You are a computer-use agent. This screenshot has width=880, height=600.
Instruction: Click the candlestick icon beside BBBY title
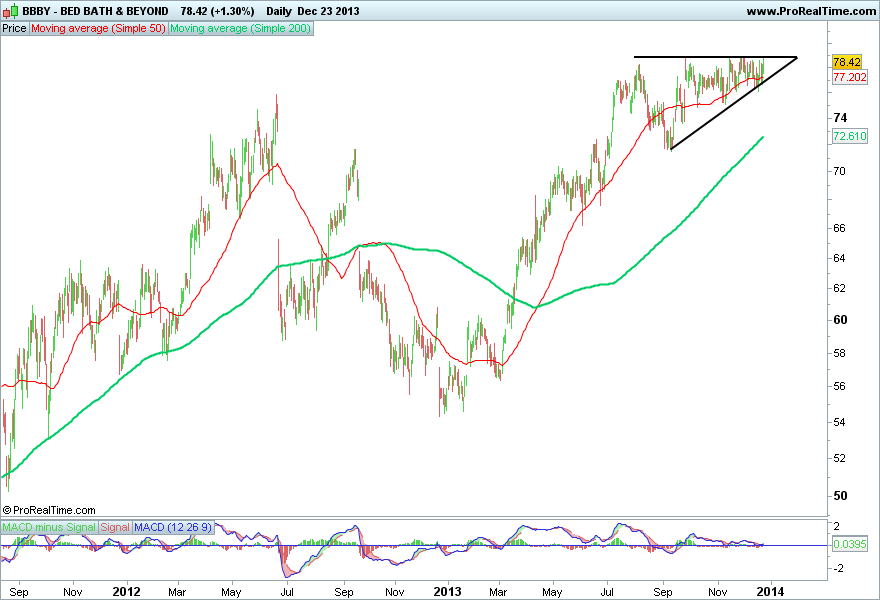[10, 11]
